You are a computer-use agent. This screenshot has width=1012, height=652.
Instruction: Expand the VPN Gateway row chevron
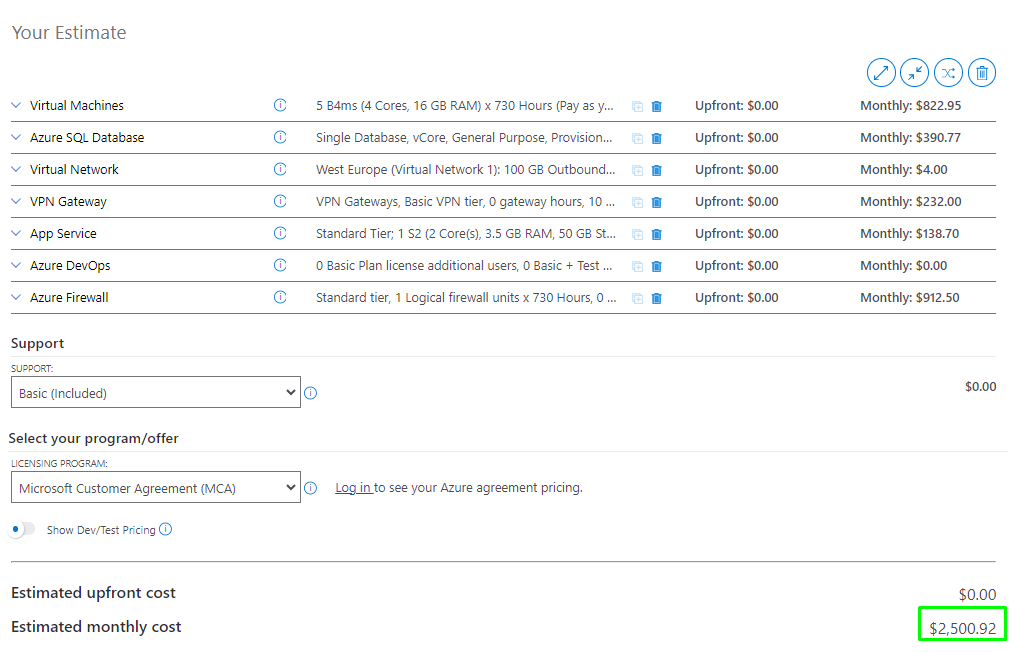pyautogui.click(x=16, y=201)
